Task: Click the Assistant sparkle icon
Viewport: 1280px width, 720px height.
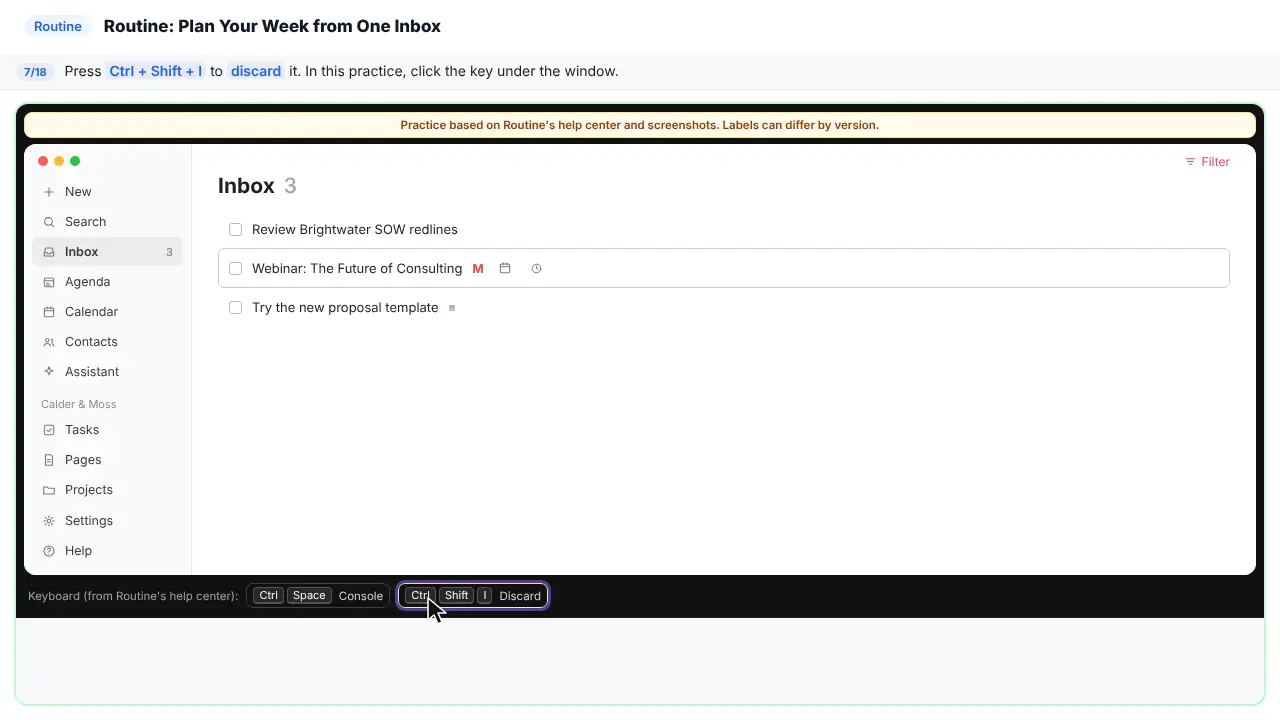Action: coord(49,372)
